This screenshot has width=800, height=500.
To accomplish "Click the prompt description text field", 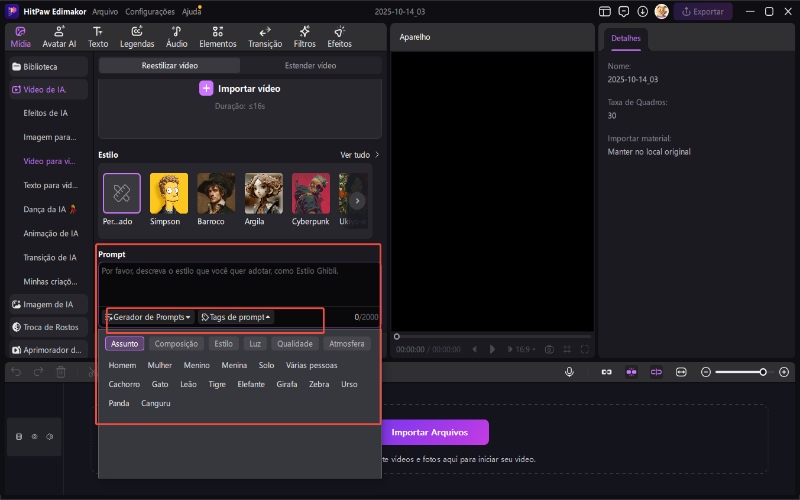I will 239,284.
